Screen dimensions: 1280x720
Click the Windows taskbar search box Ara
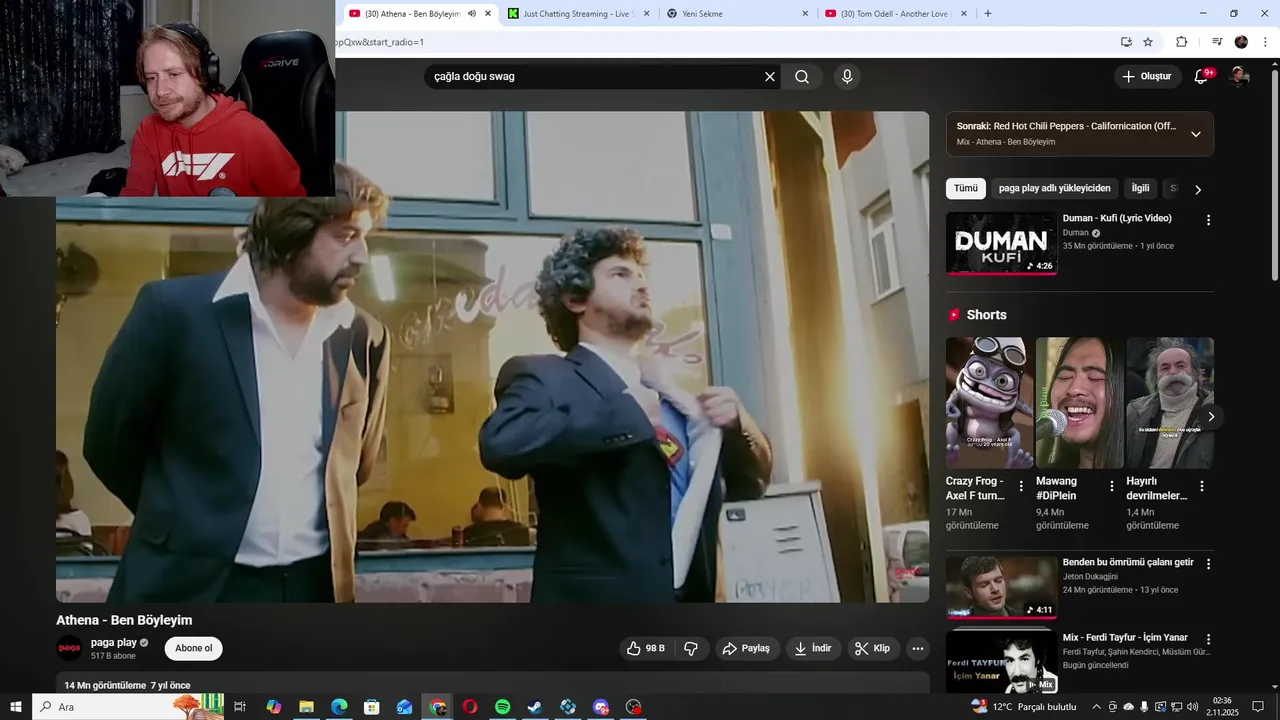[128, 707]
